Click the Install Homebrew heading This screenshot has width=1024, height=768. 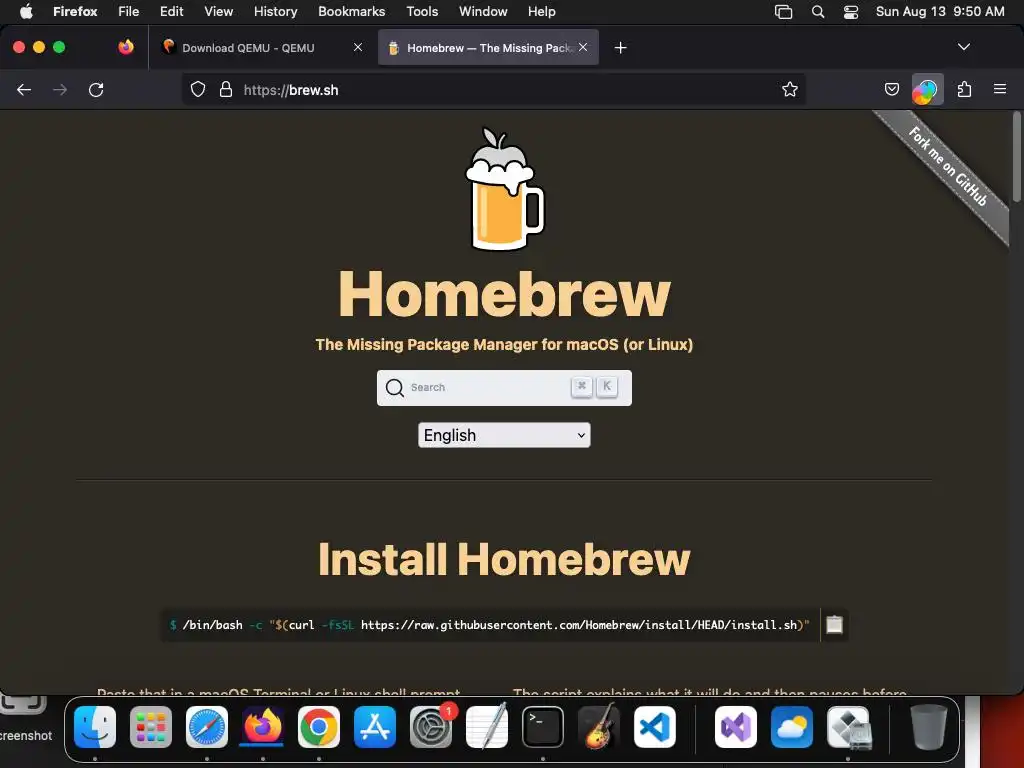click(x=504, y=560)
